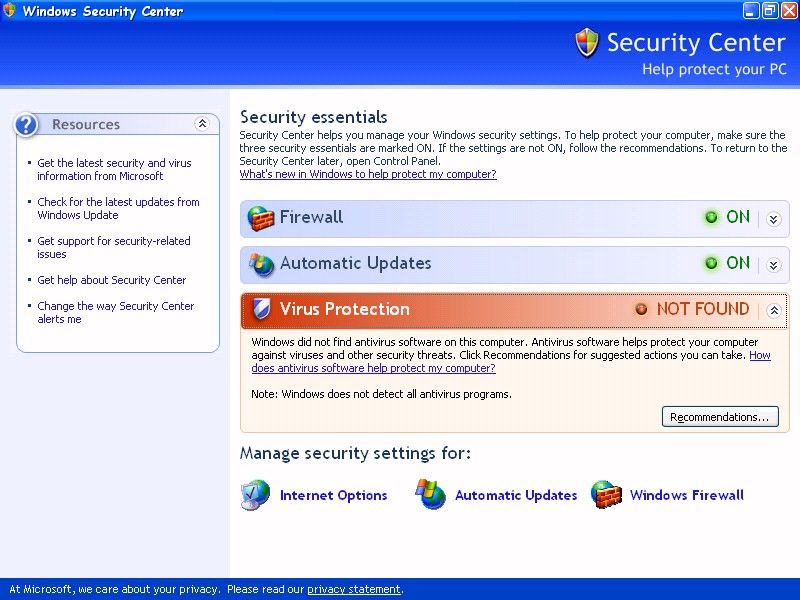Expand the Firewall section chevron
This screenshot has height=600, width=800.
pyautogui.click(x=773, y=219)
